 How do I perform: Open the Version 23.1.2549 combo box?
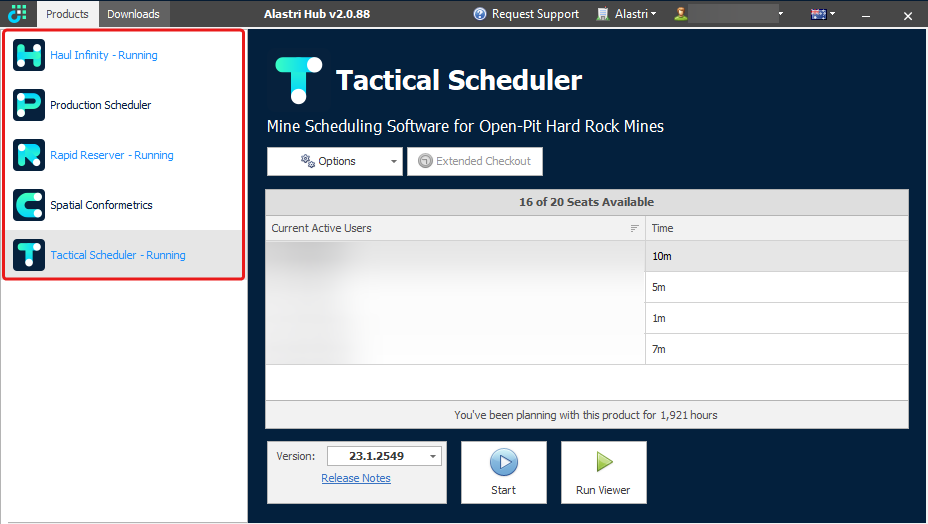384,456
